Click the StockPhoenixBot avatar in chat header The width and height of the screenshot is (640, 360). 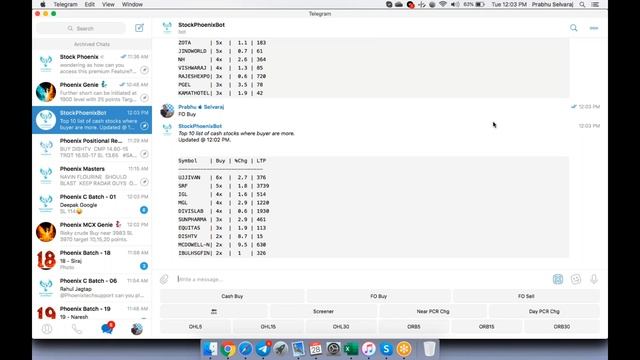pyautogui.click(x=167, y=28)
